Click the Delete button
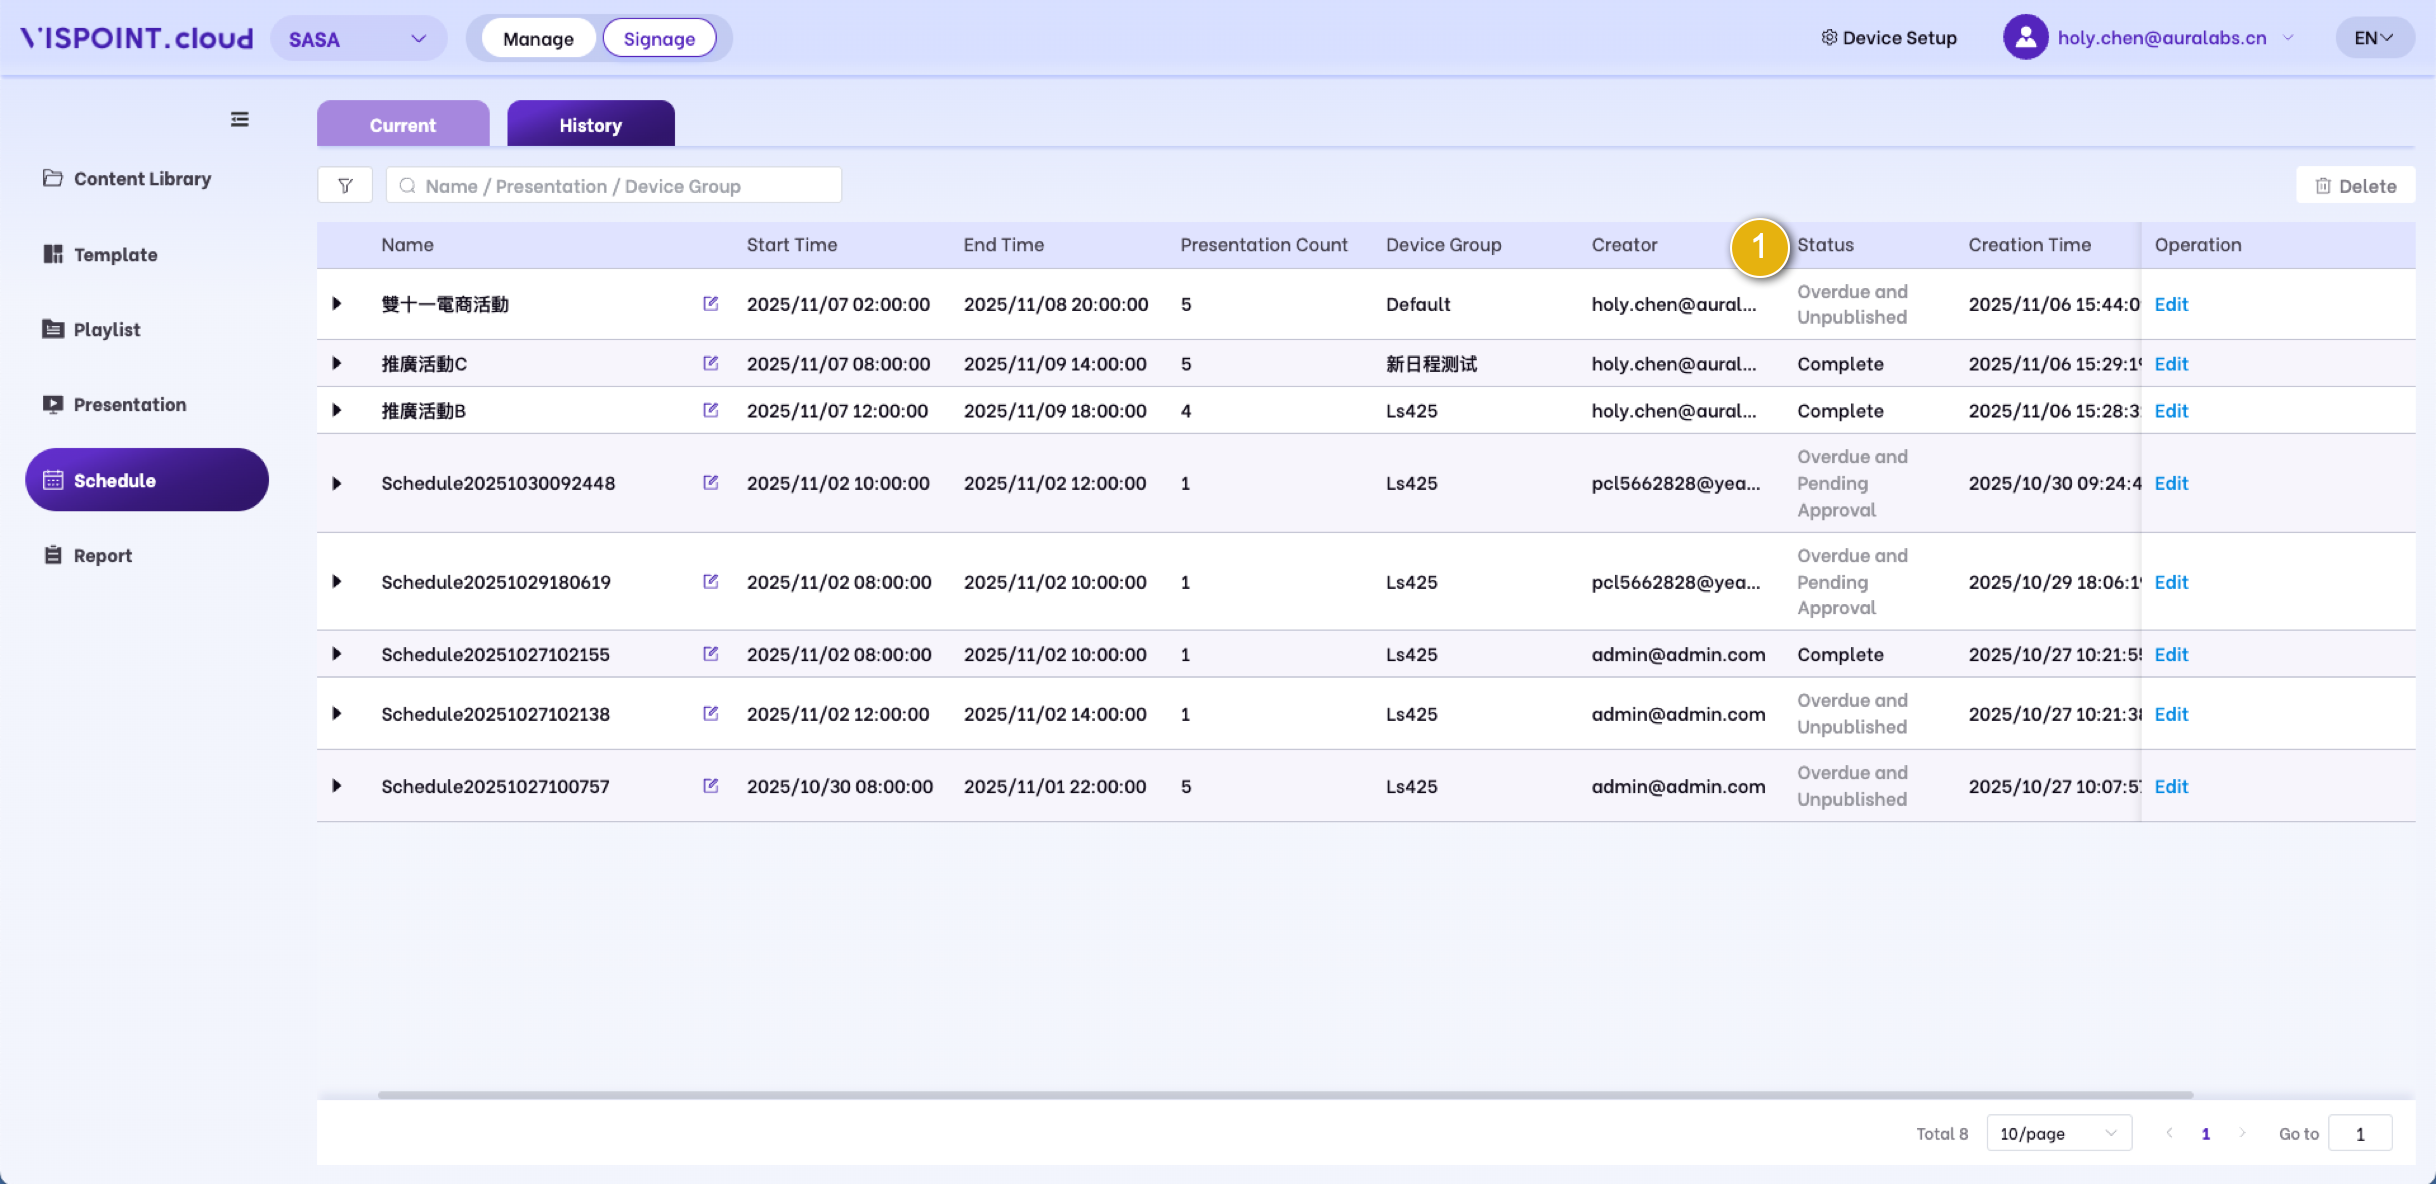Image resolution: width=2436 pixels, height=1184 pixels. (2355, 186)
